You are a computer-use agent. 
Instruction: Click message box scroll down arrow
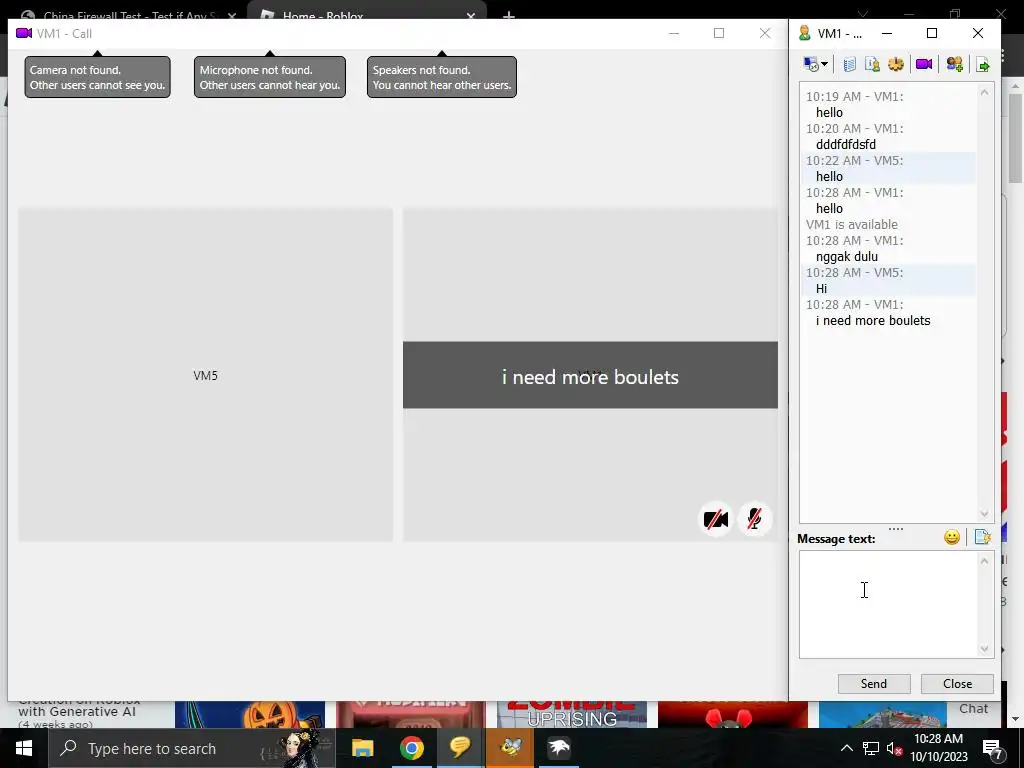click(x=984, y=648)
